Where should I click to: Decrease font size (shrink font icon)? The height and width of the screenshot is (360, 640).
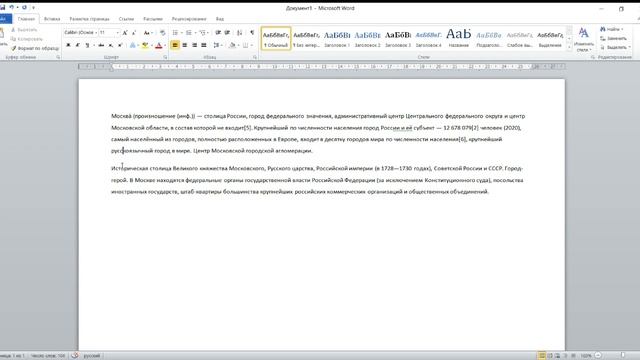click(134, 33)
